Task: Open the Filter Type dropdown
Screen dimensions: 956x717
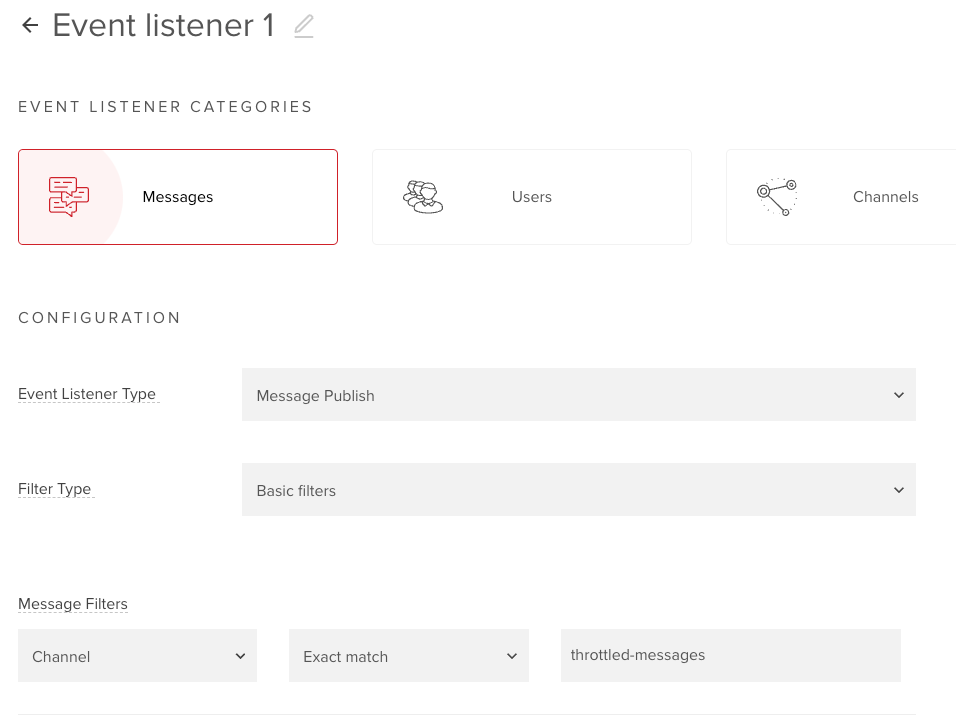Action: point(578,489)
